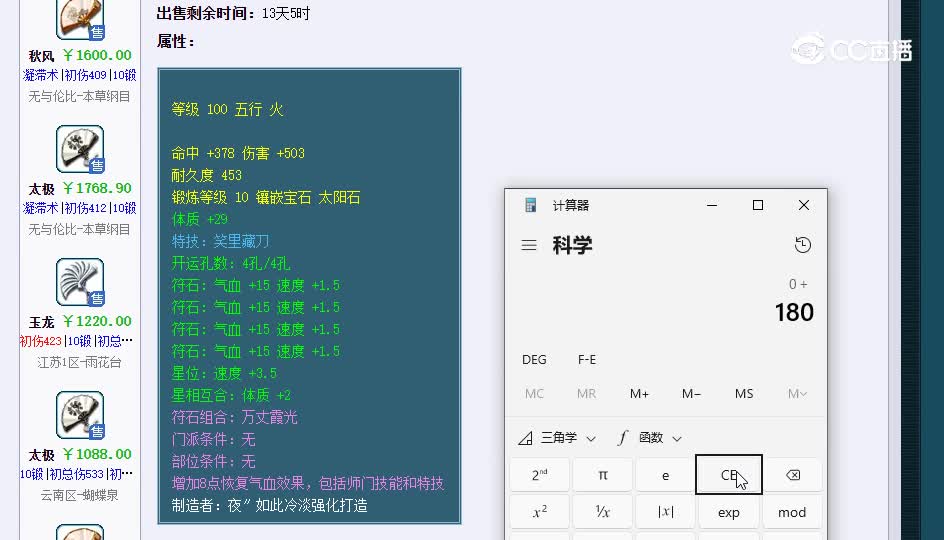The image size is (944, 540).
Task: Minimize the calculator window
Action: (712, 205)
